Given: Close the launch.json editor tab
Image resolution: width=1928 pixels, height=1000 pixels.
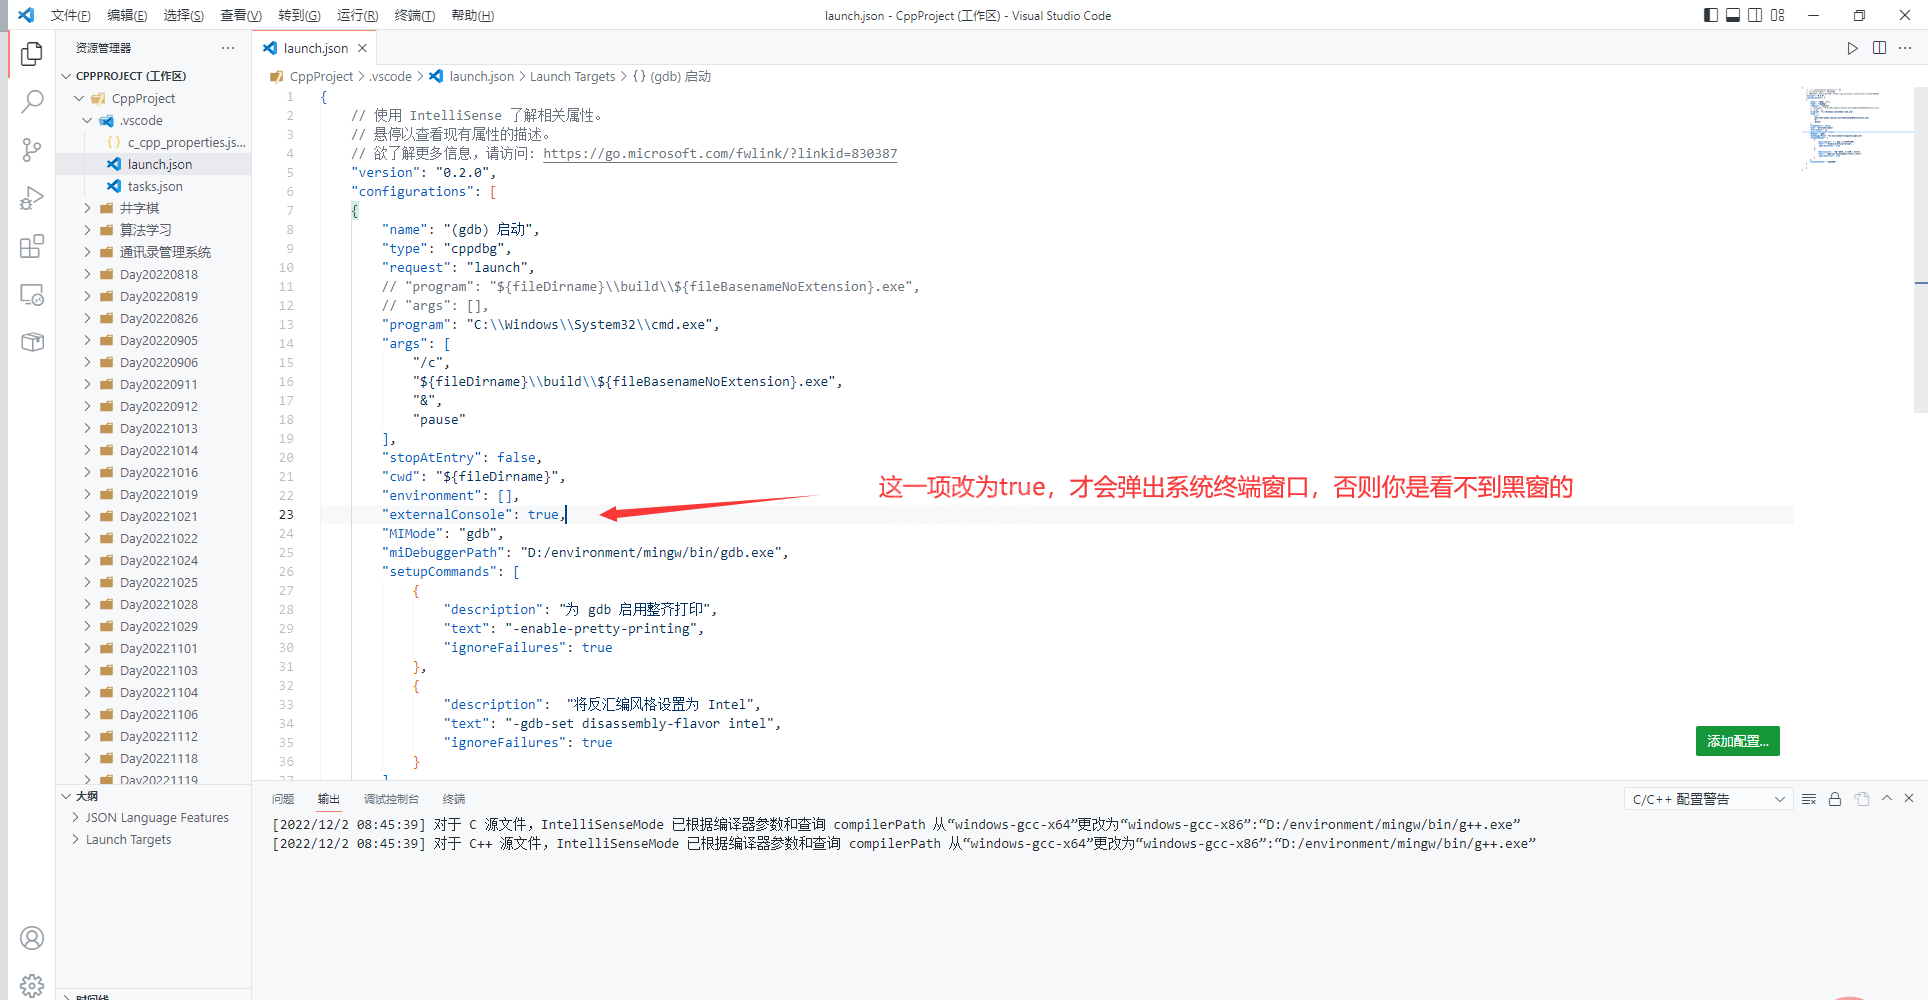Looking at the screenshot, I should [x=362, y=48].
